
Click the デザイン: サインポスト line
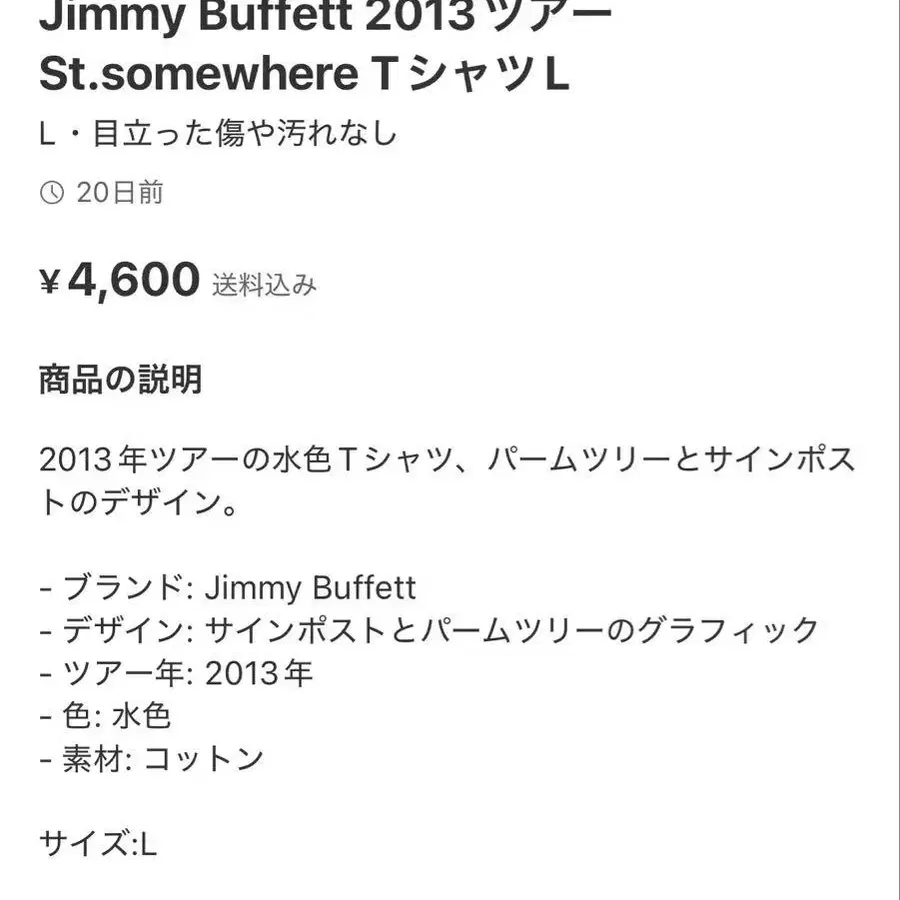click(429, 630)
